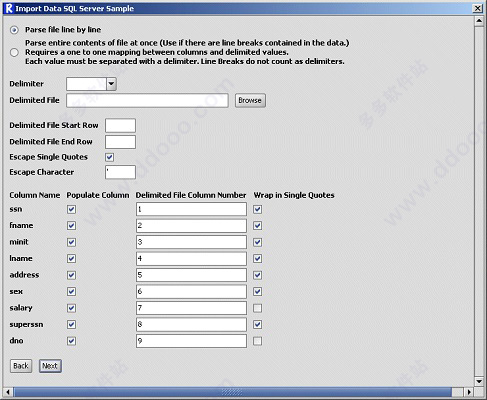Click the Back button

[x=21, y=366]
